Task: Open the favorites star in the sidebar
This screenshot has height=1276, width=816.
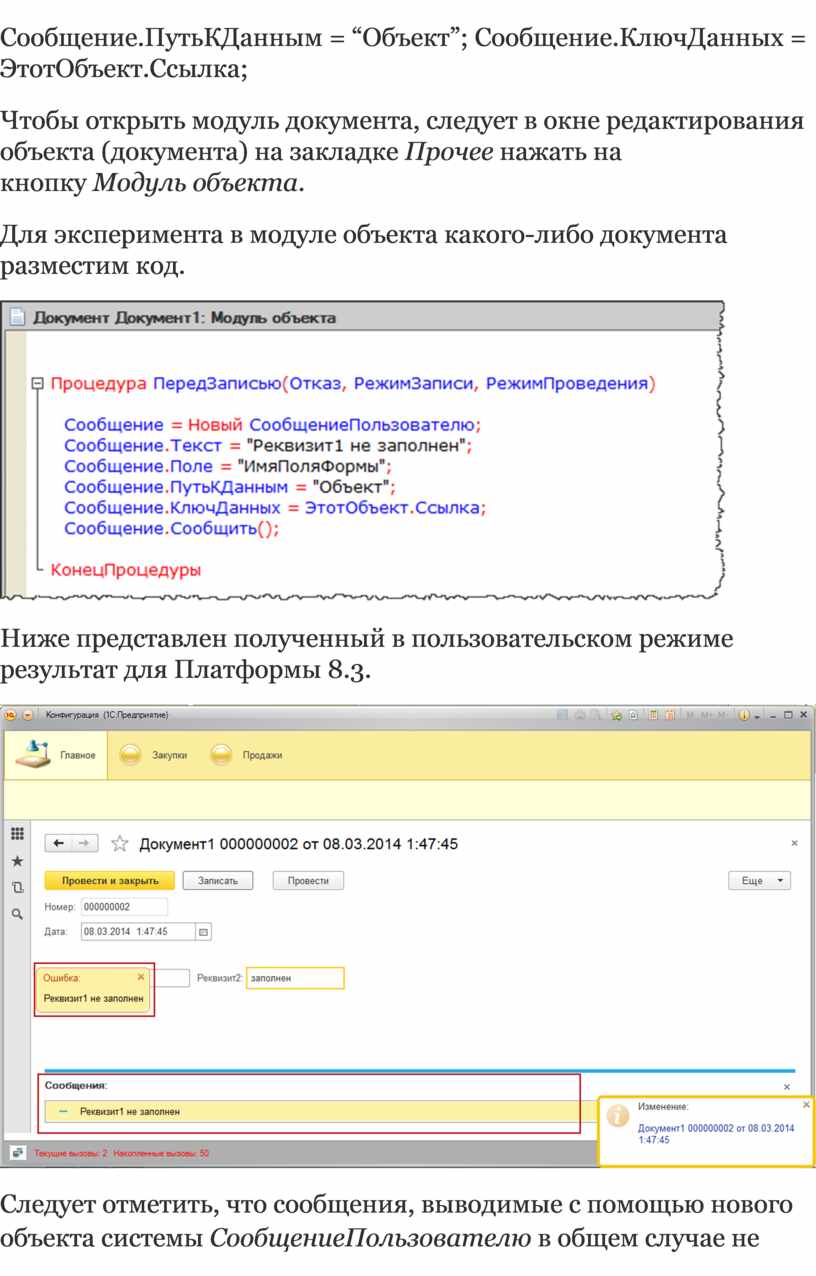Action: coord(17,861)
